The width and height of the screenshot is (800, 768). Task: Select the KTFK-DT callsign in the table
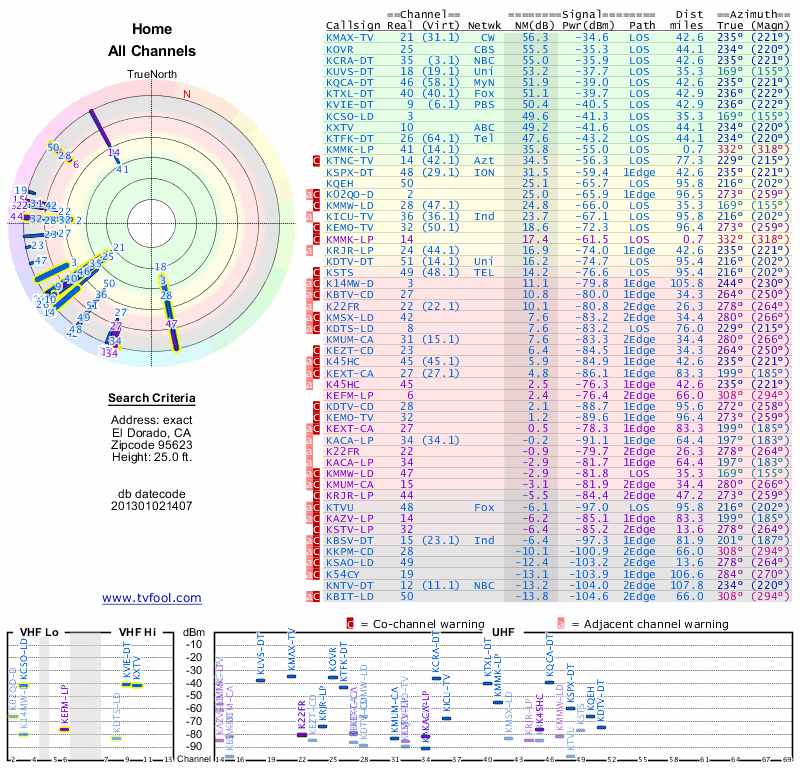(350, 138)
